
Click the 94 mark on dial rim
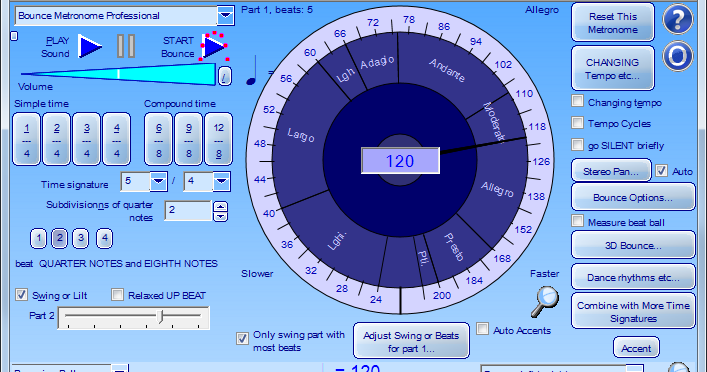[x=475, y=41]
